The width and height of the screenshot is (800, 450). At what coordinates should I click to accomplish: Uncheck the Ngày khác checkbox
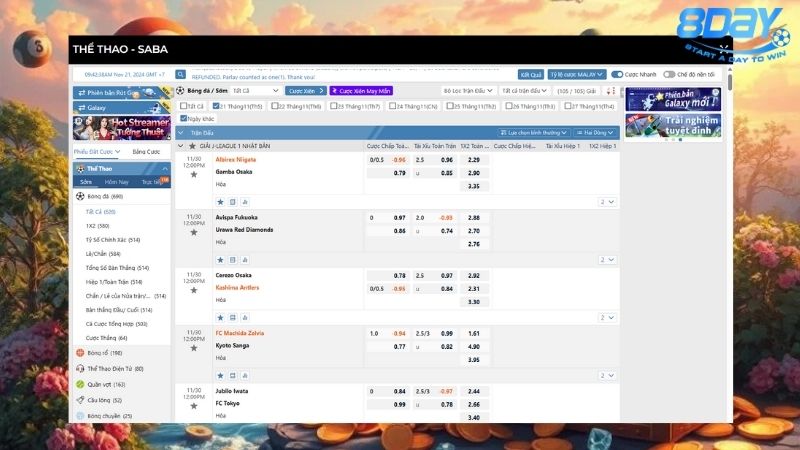tap(184, 118)
